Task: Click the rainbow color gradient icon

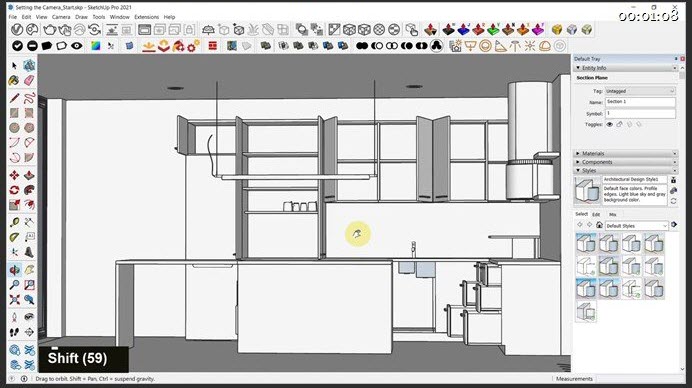Action: coord(95,45)
